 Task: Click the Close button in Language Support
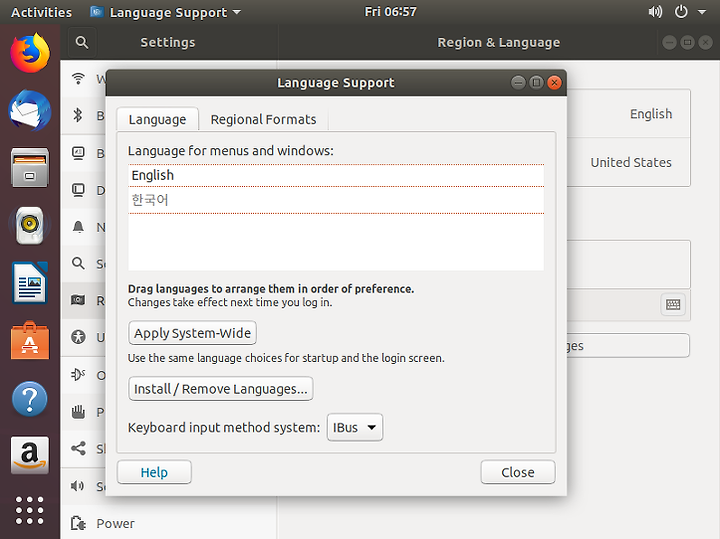click(518, 472)
